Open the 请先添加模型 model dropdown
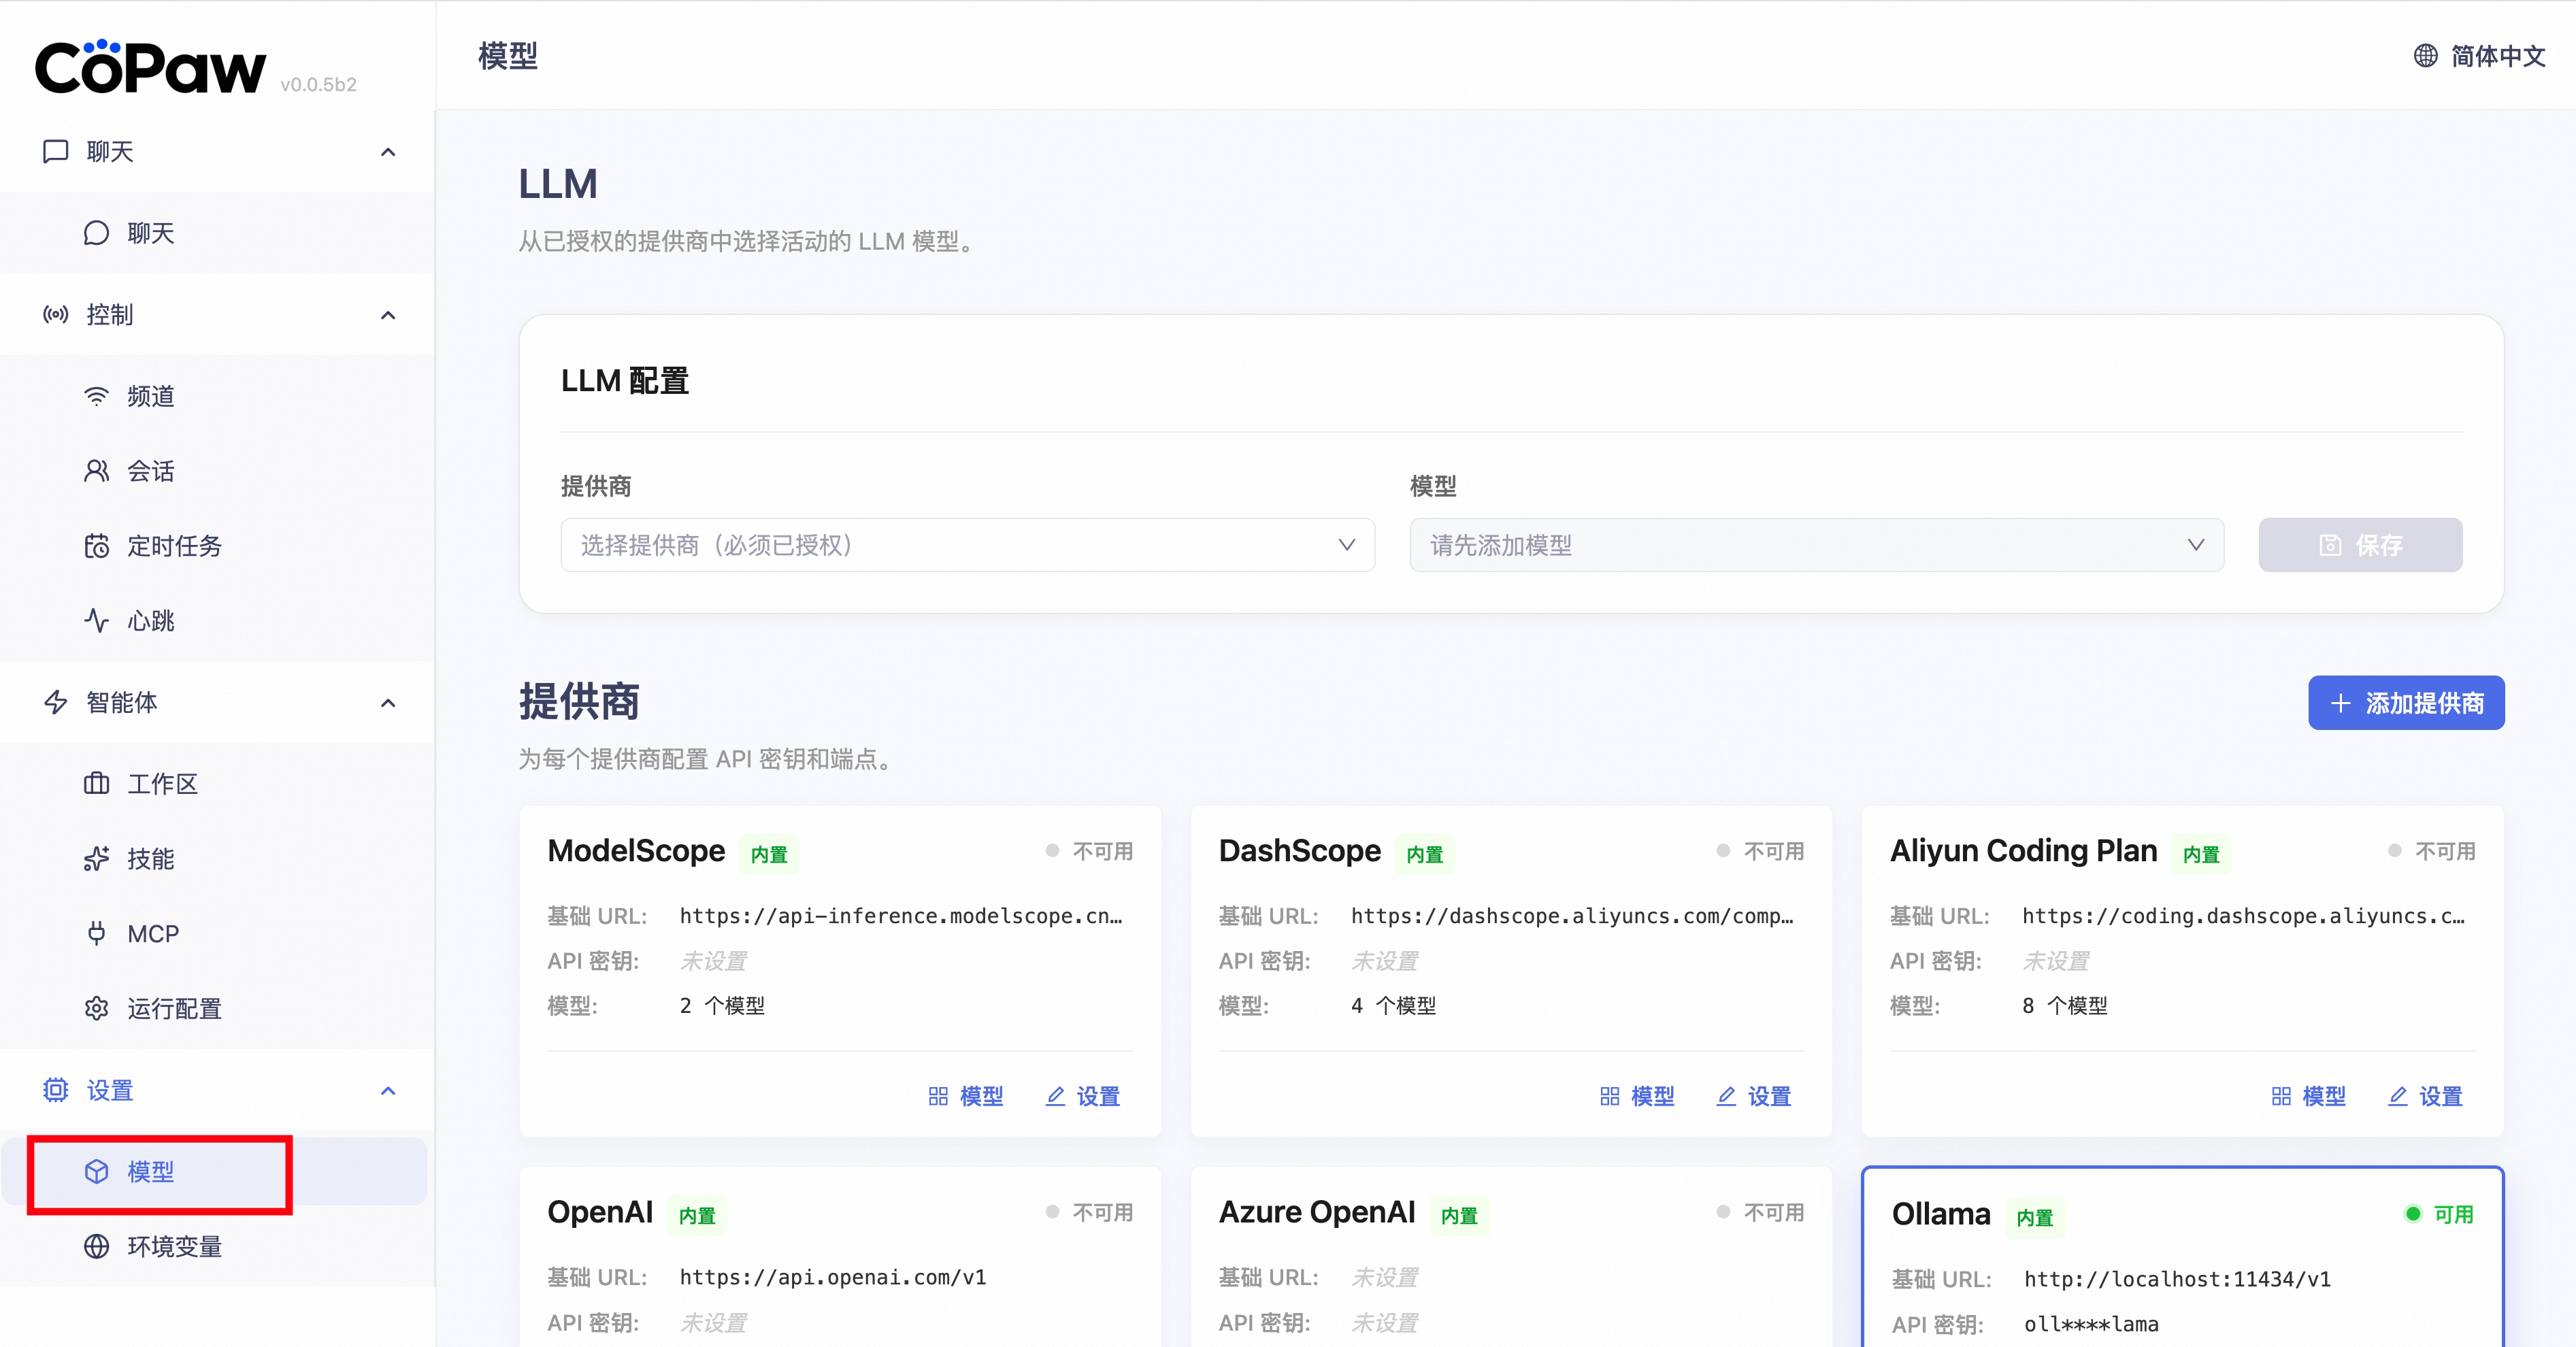The image size is (2576, 1347). (x=1815, y=545)
